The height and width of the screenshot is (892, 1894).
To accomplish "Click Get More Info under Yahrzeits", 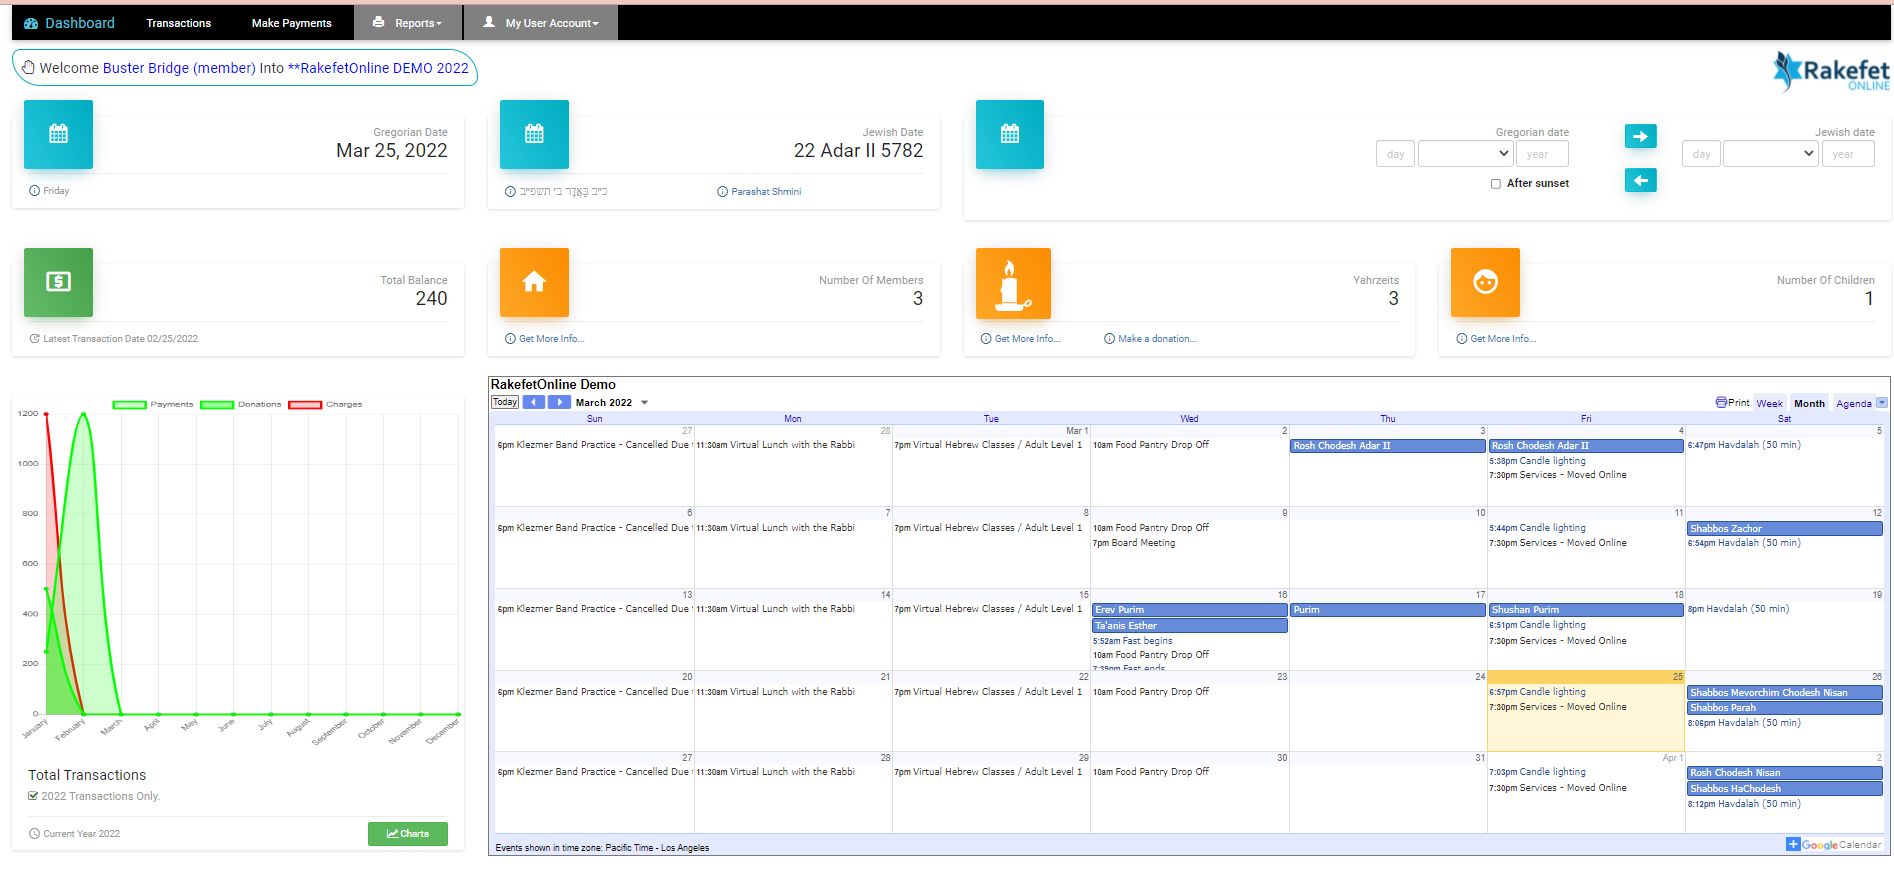I will point(1027,339).
